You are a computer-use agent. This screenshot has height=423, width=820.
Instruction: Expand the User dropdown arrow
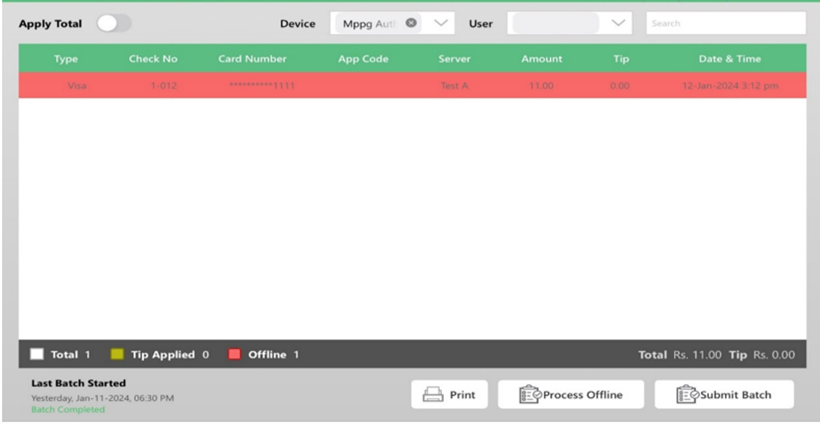click(619, 23)
